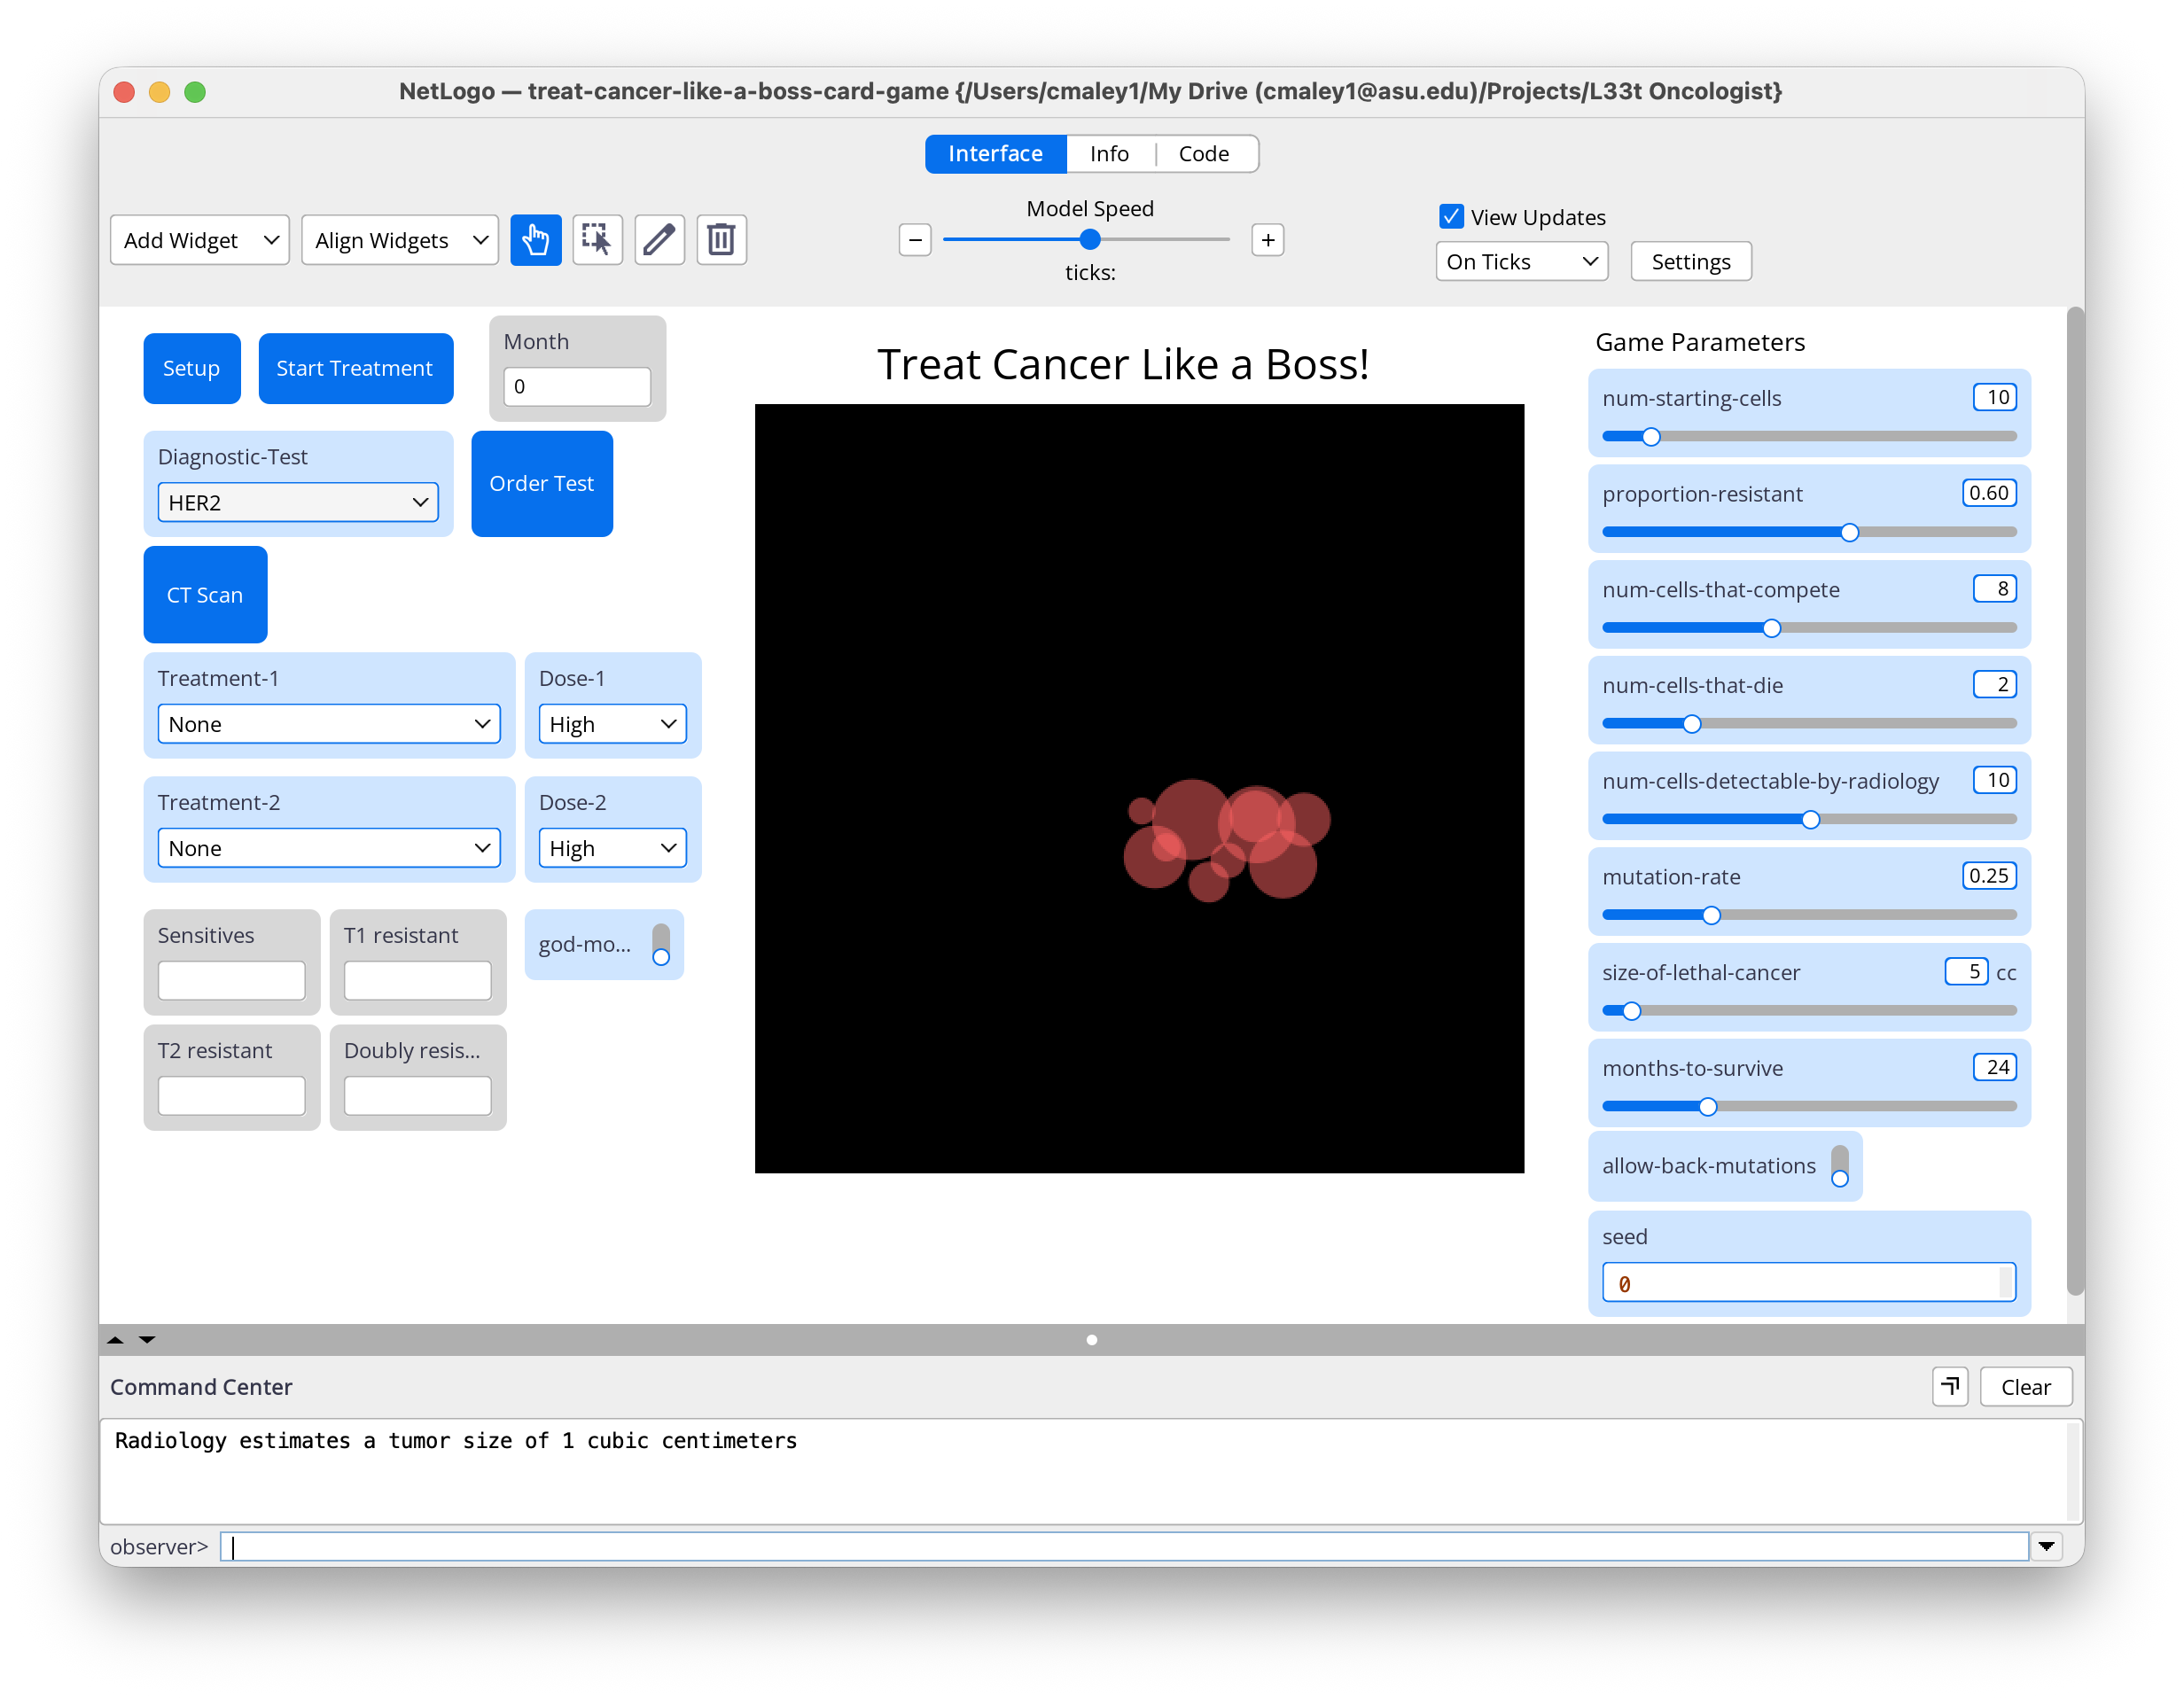Open the Diagnostic-Test HER2 dropdown
Image resolution: width=2184 pixels, height=1698 pixels.
point(298,502)
